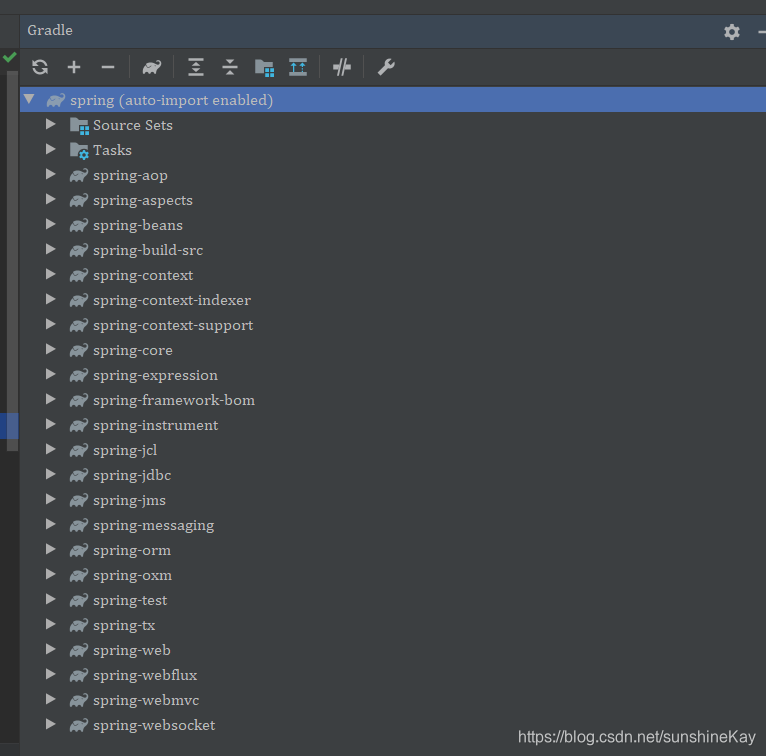Toggle offline mode in Gradle toolbar
This screenshot has width=766, height=756.
342,67
